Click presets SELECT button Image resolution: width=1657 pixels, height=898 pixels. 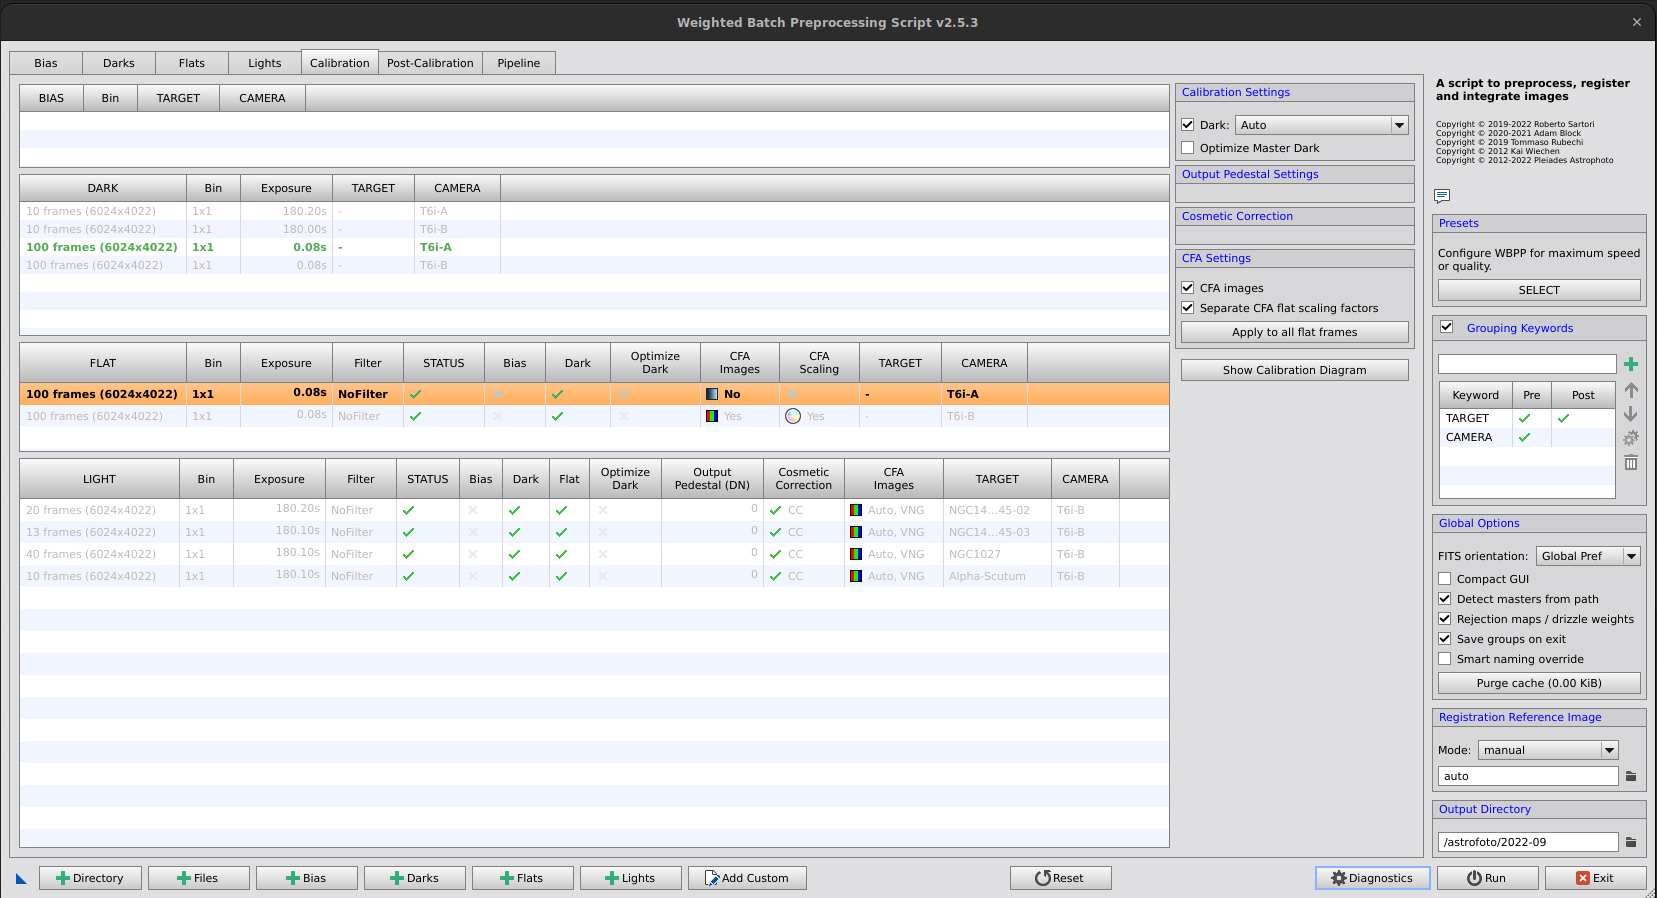pos(1539,290)
